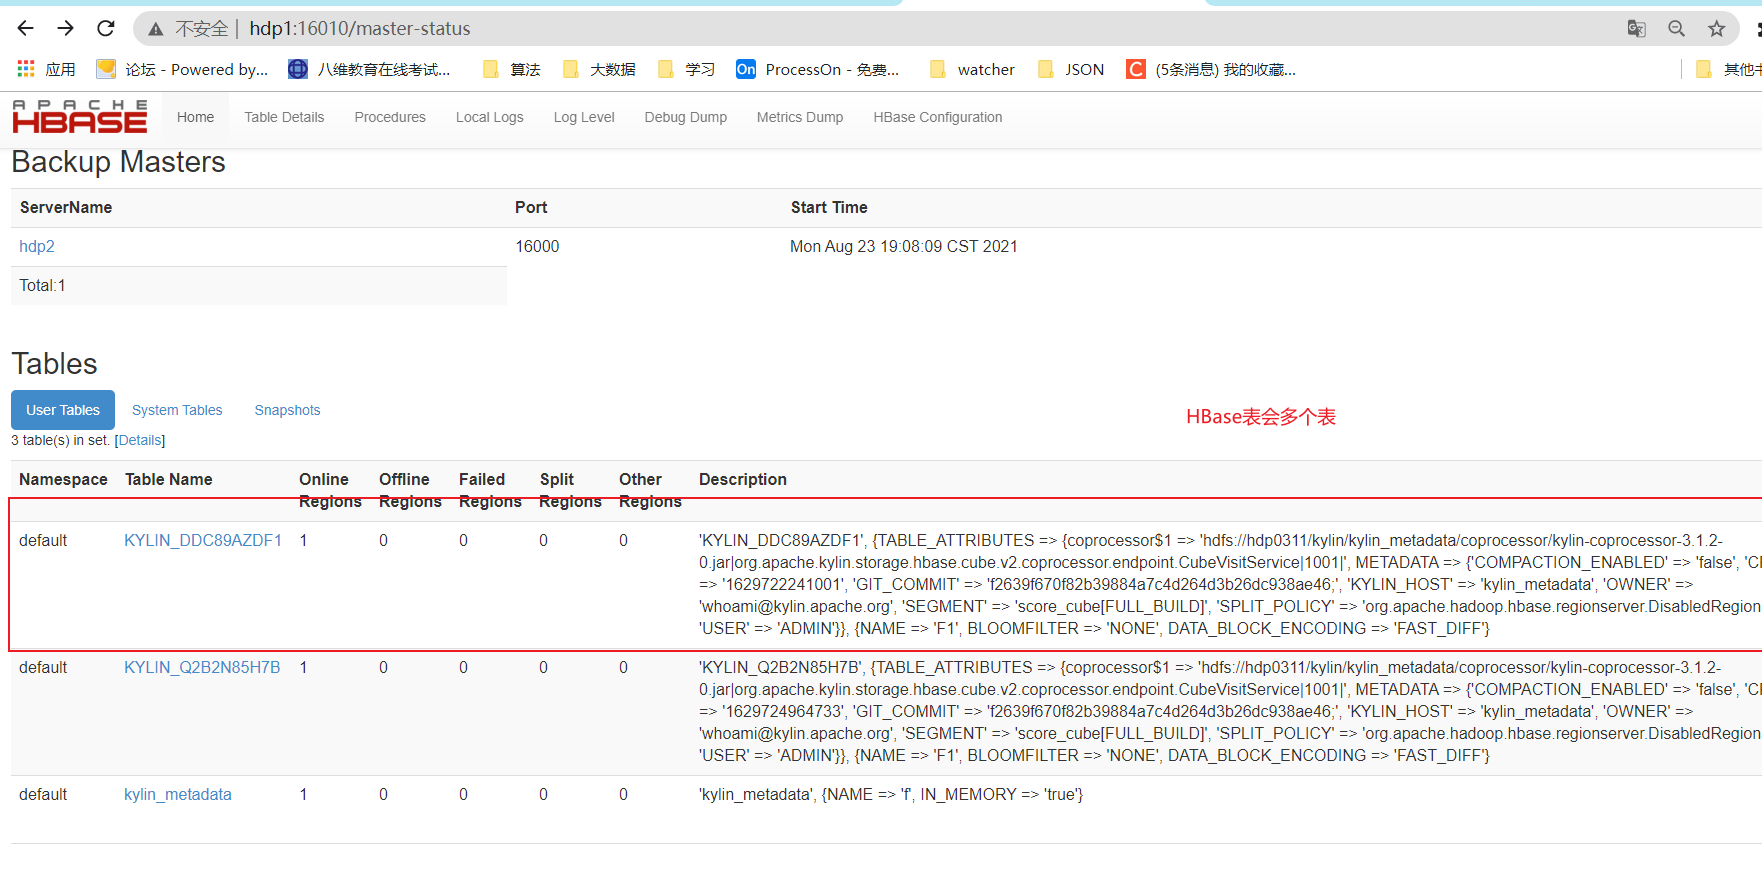Click the zoom magnifier icon in address bar
Viewport: 1762px width, 878px height.
click(1677, 29)
